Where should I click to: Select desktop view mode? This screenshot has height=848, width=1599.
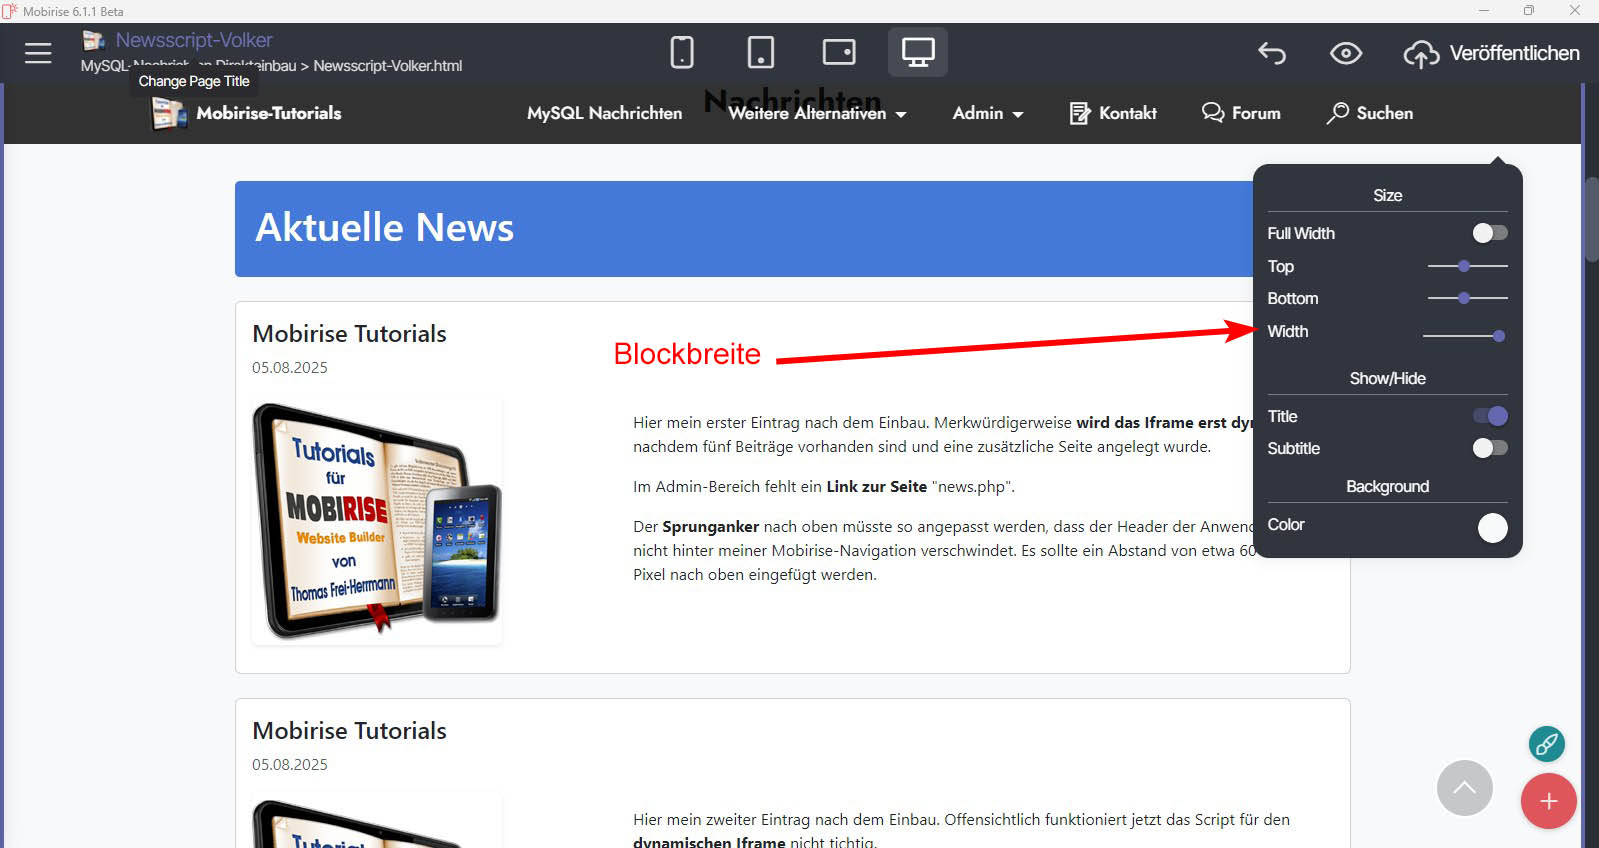click(x=918, y=52)
